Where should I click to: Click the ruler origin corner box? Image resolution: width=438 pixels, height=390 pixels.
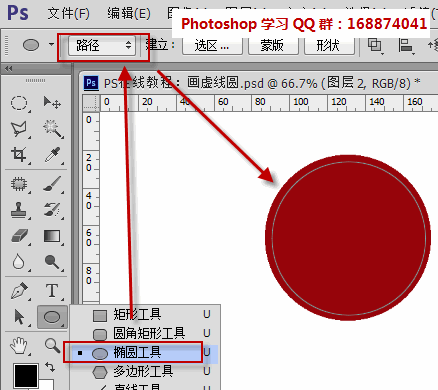point(91,102)
